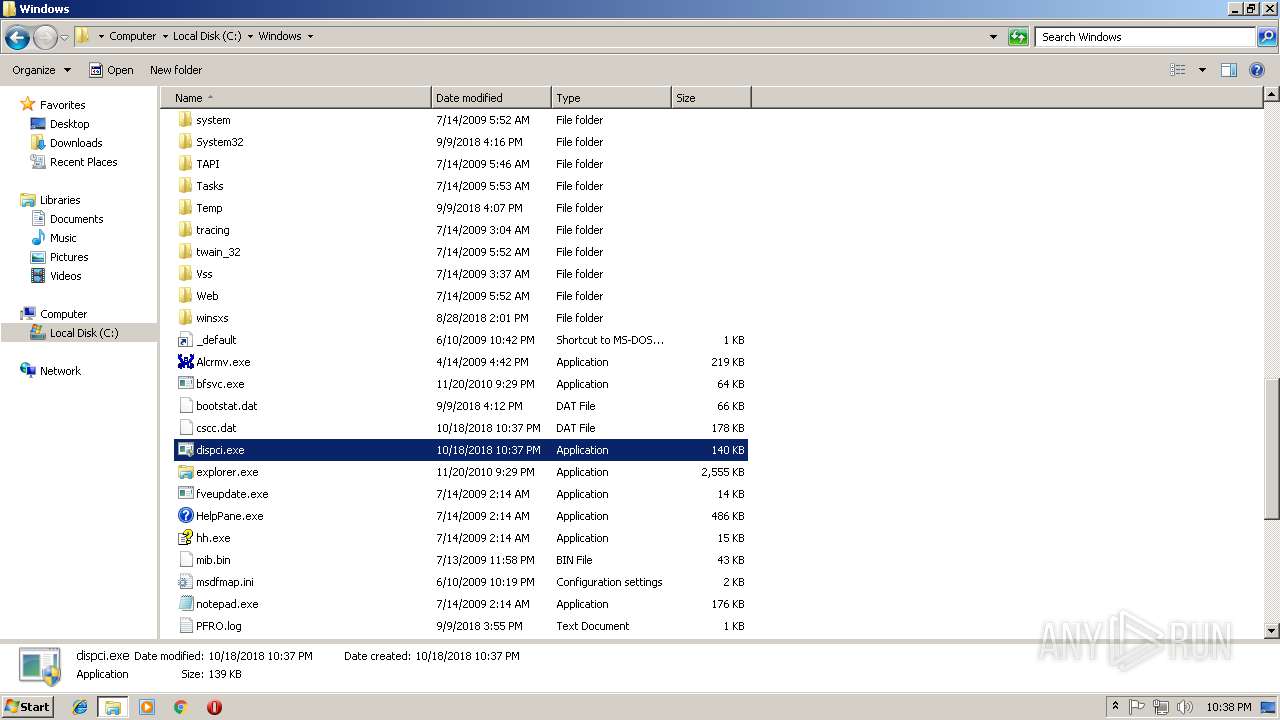Viewport: 1280px width, 720px height.
Task: Select the bfsvc.exe icon
Action: point(185,384)
